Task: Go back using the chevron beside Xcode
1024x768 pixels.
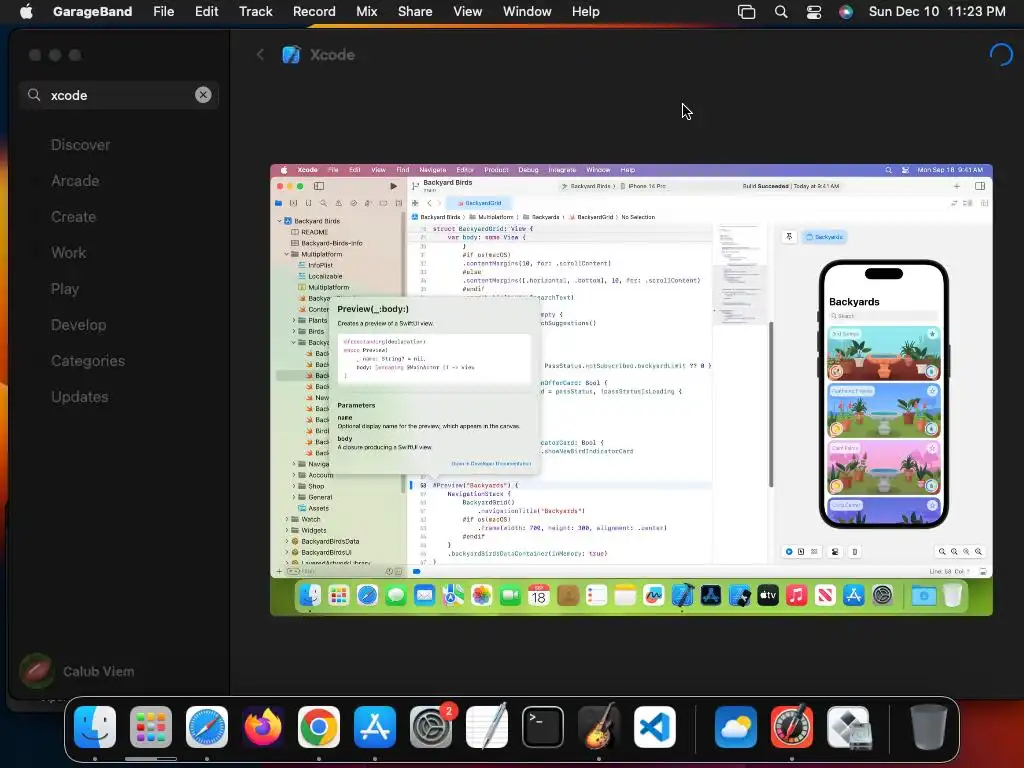Action: tap(260, 55)
